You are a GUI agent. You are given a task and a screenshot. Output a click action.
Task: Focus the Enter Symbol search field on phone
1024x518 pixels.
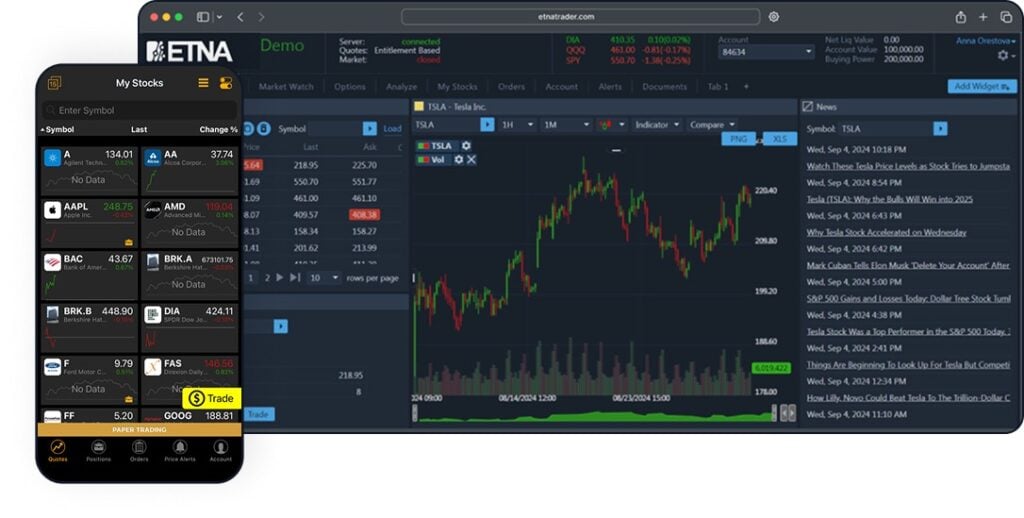(139, 110)
